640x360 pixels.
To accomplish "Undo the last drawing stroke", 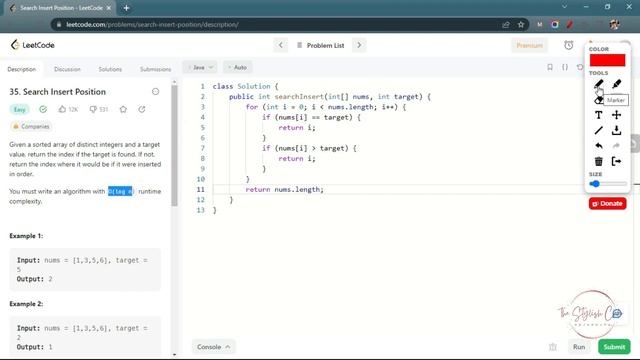I will point(598,146).
